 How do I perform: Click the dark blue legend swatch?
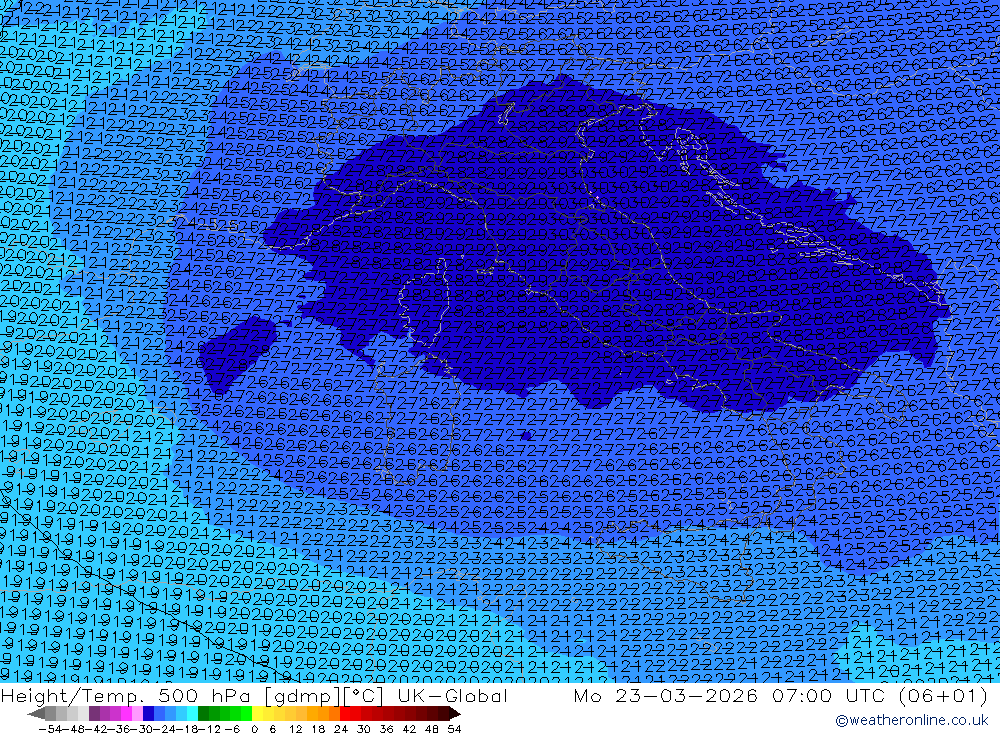point(148,713)
